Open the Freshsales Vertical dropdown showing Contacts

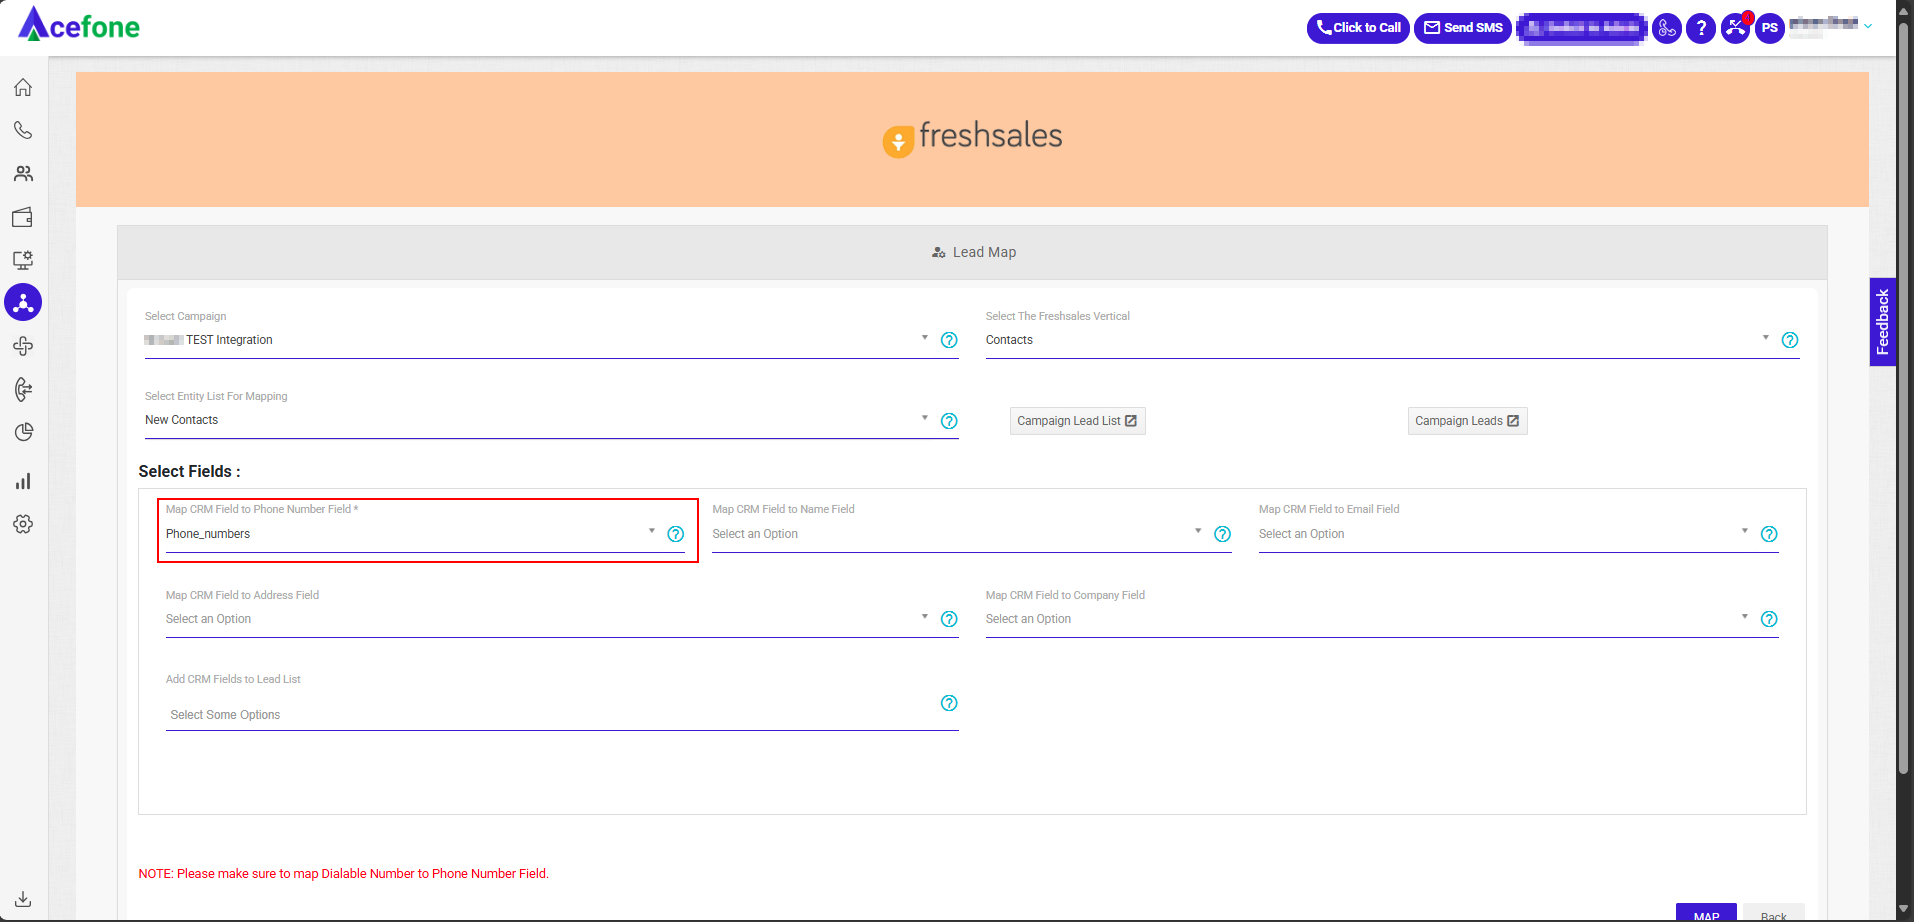click(x=1378, y=340)
